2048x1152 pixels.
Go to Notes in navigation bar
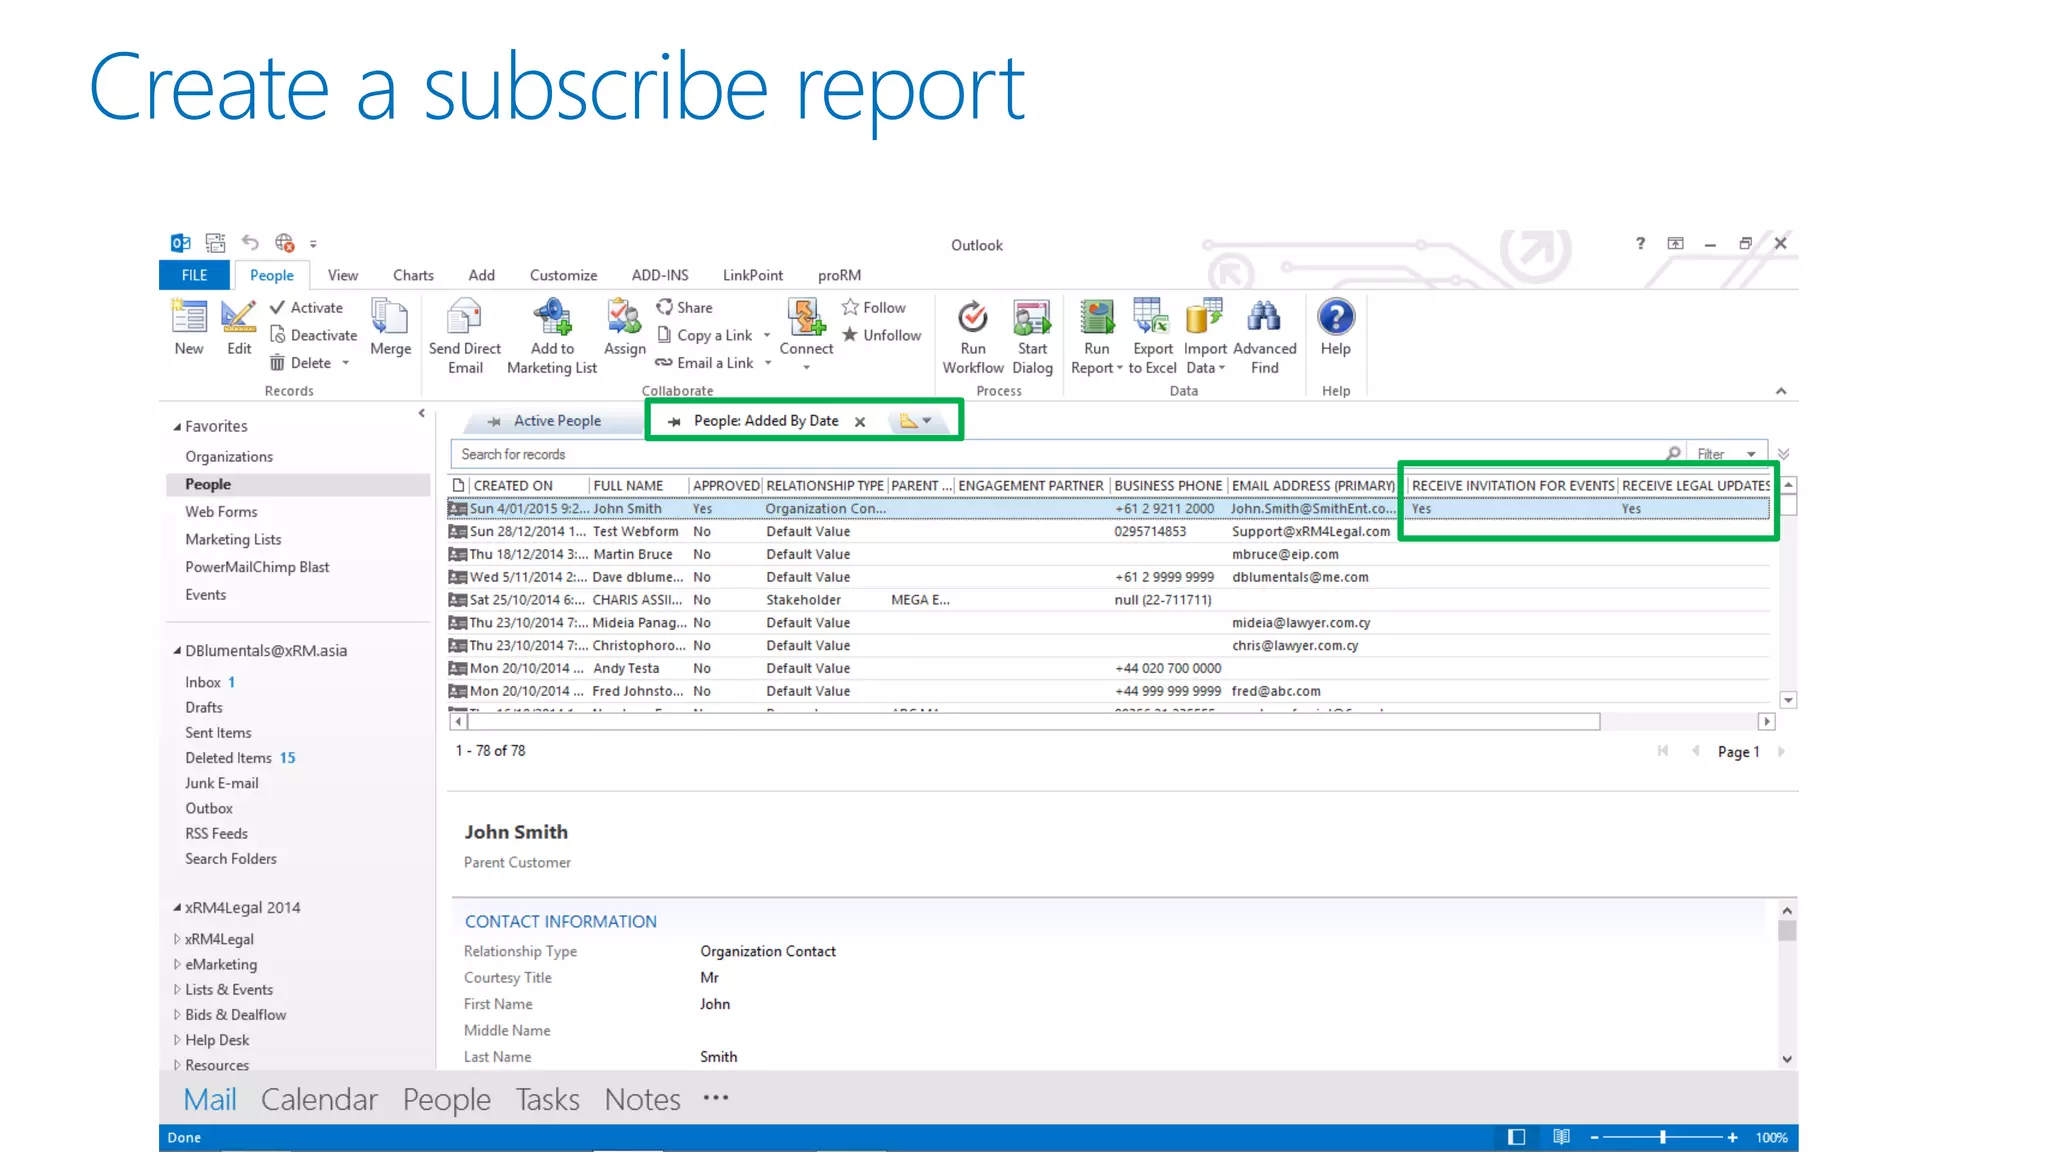click(642, 1099)
